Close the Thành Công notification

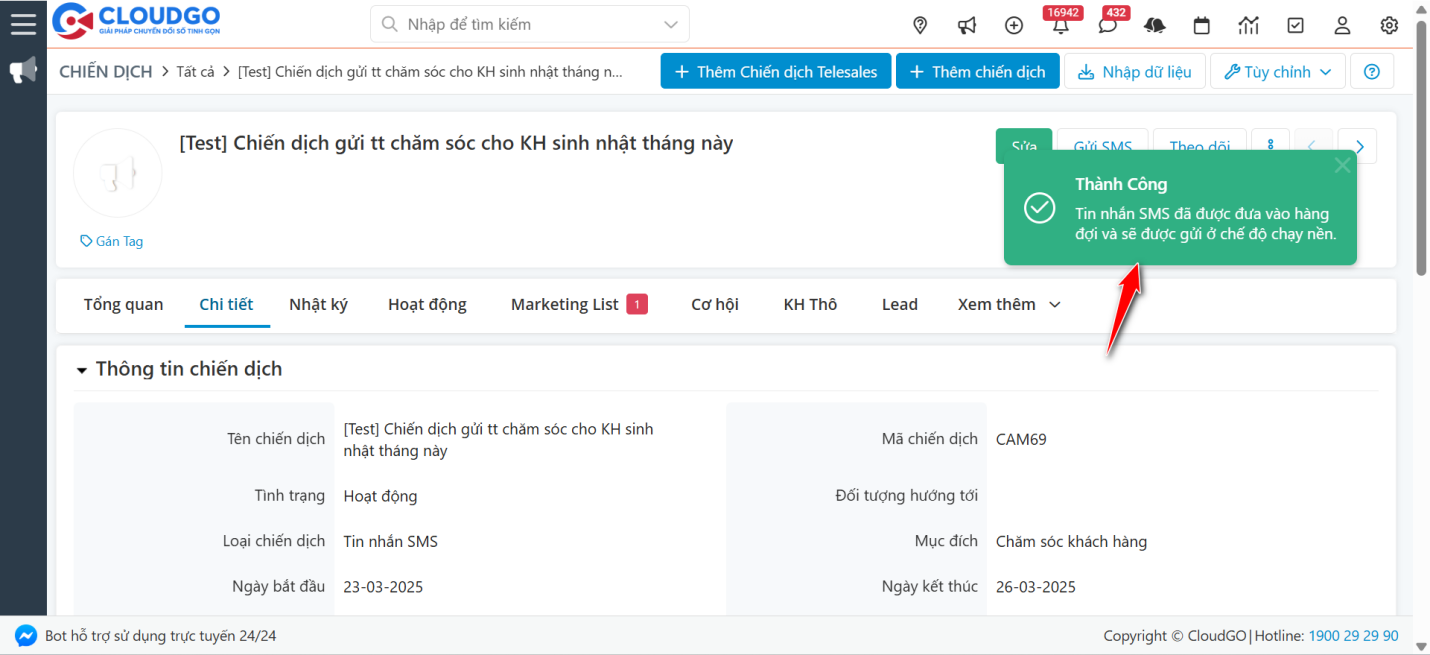click(1342, 166)
